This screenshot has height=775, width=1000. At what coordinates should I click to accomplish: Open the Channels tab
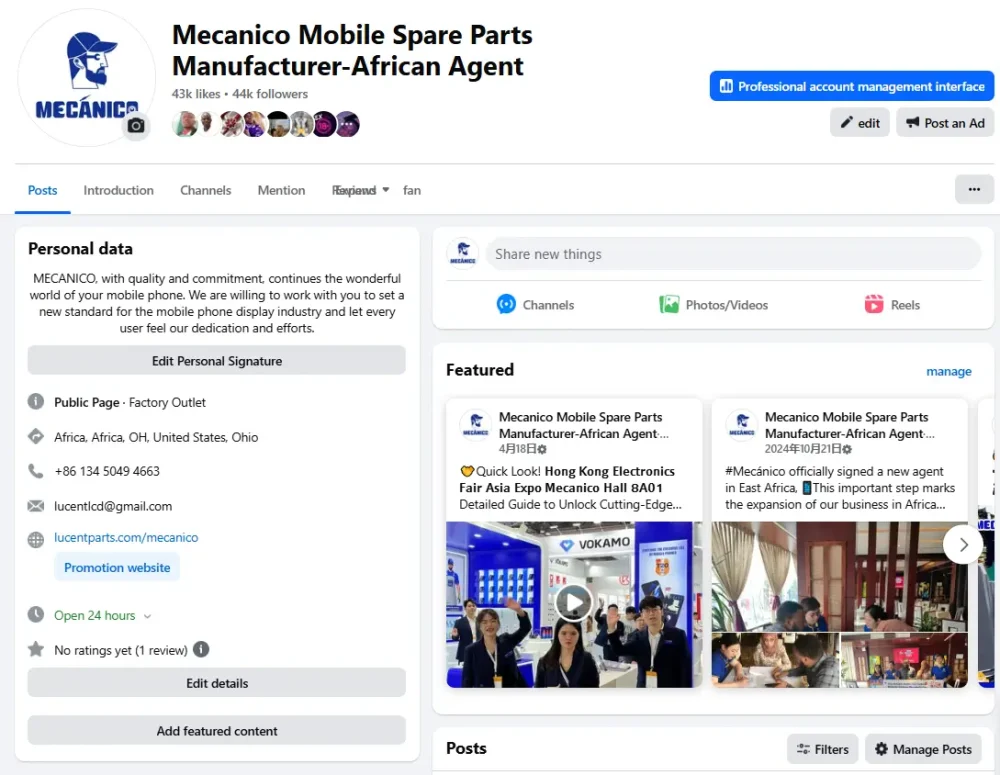[205, 190]
